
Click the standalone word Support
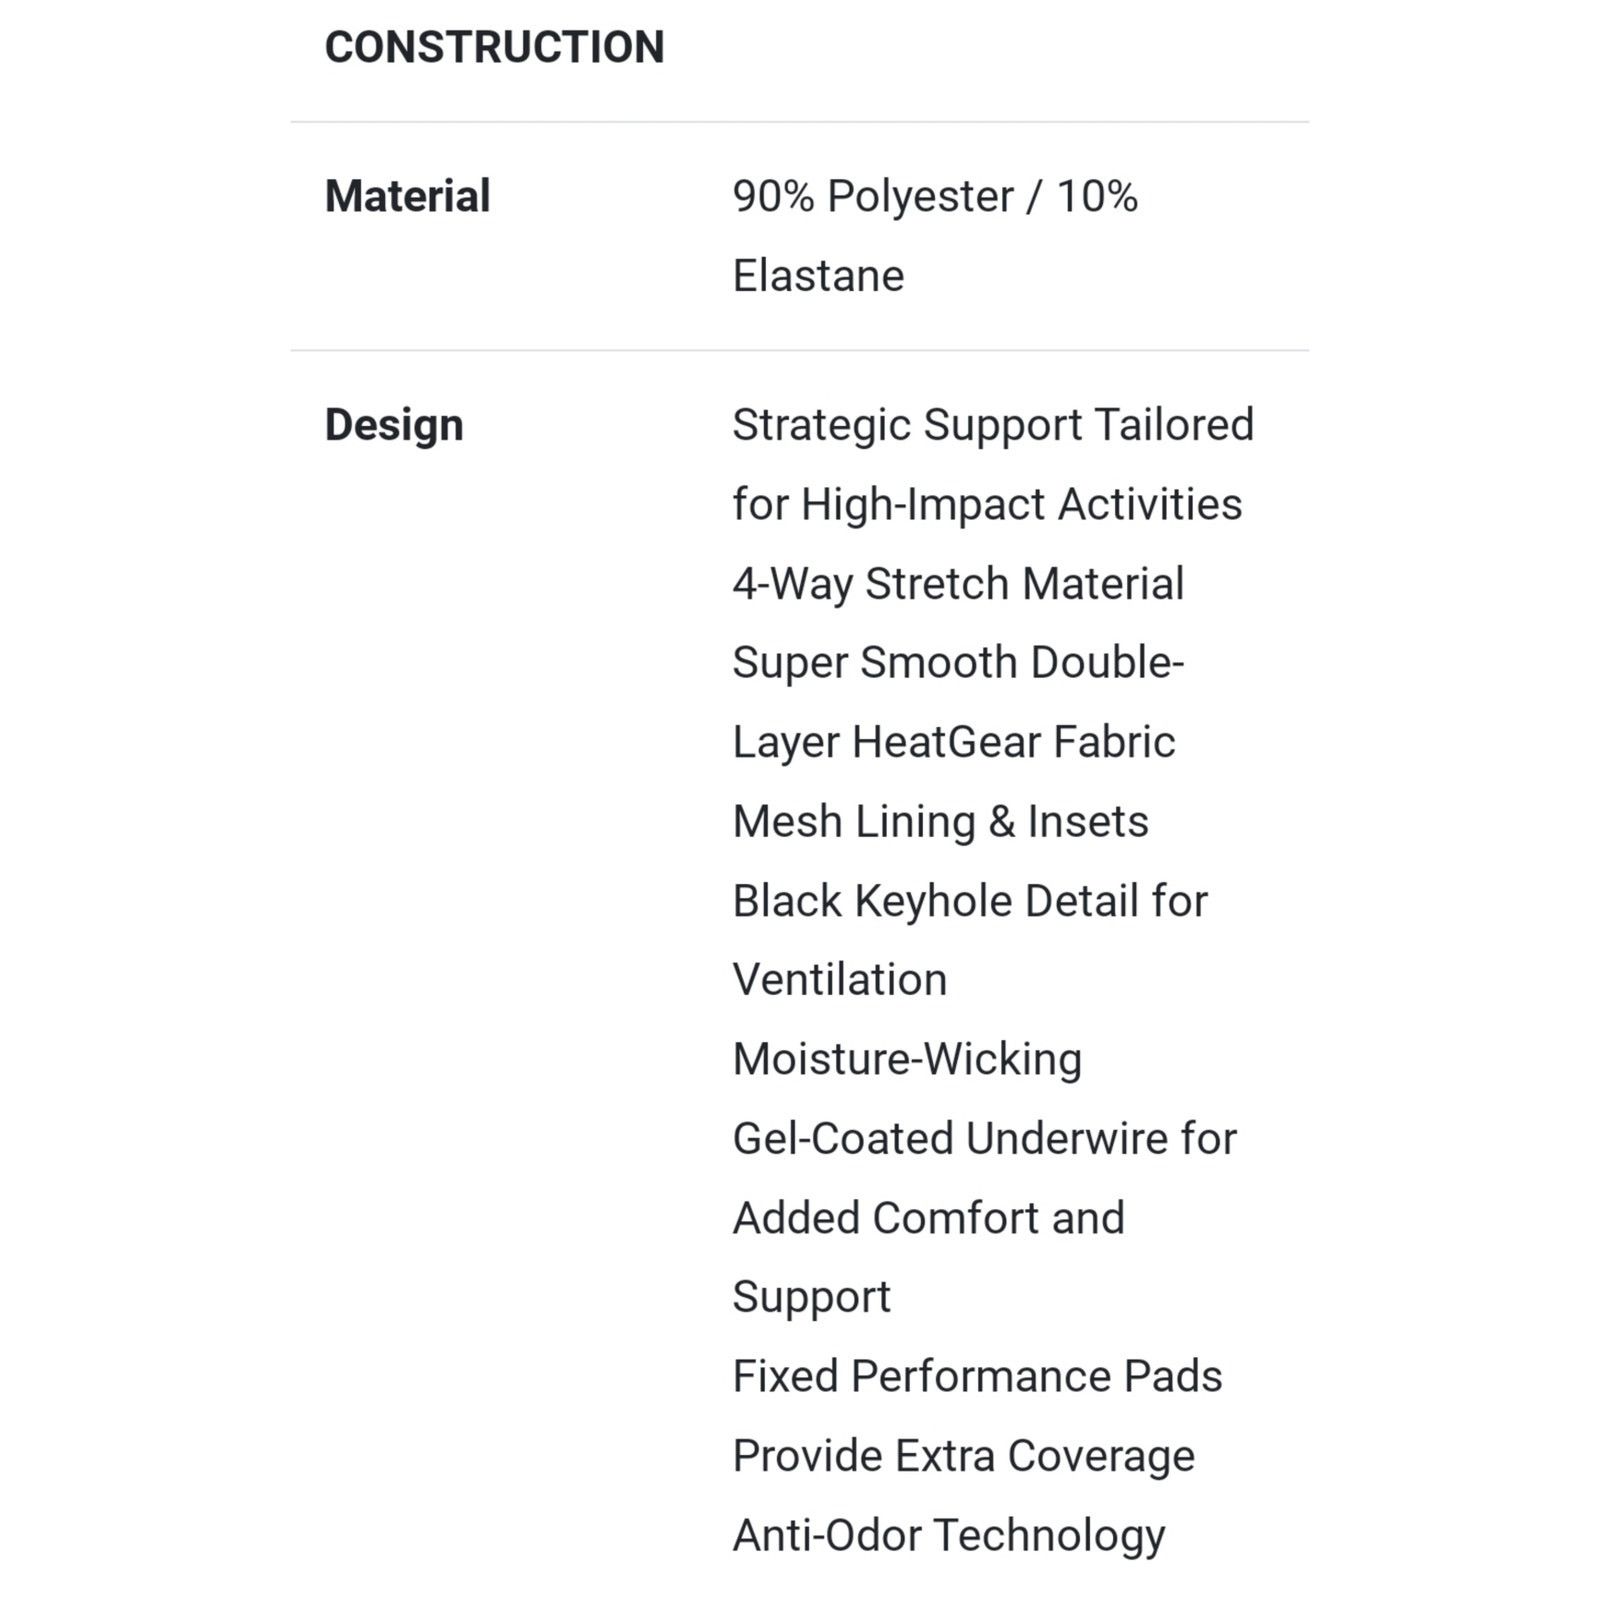click(x=811, y=1298)
